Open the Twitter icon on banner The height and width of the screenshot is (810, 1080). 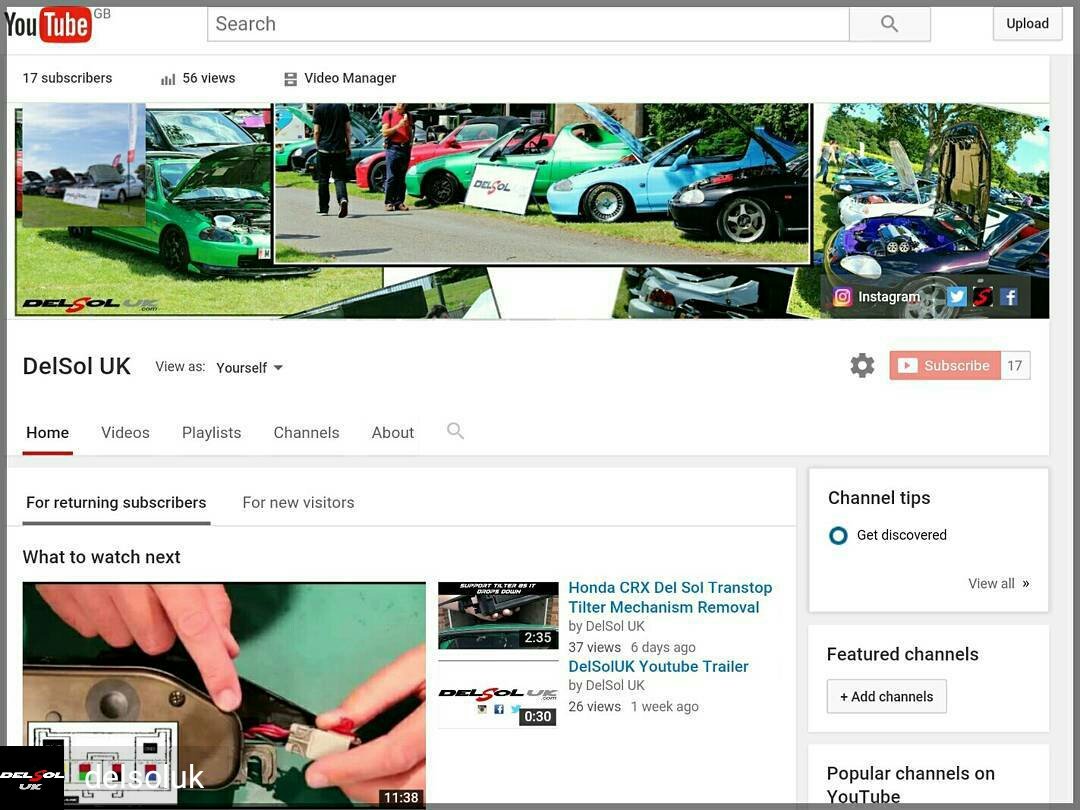(x=957, y=297)
